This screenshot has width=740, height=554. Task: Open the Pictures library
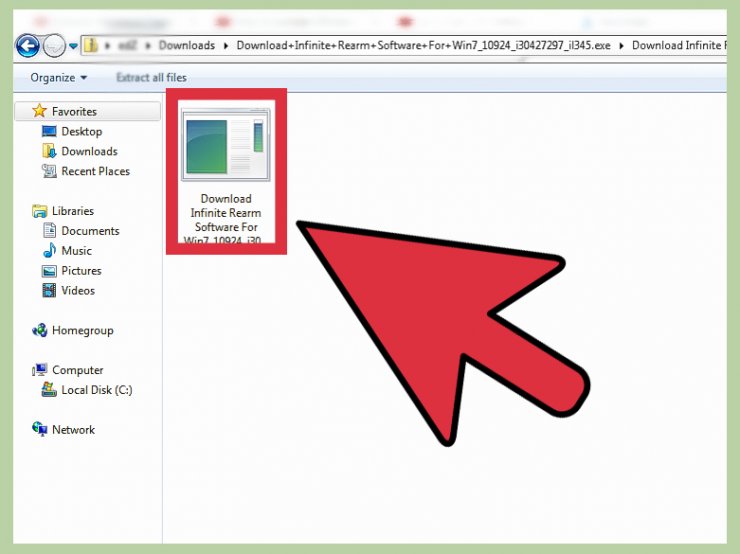click(x=81, y=270)
